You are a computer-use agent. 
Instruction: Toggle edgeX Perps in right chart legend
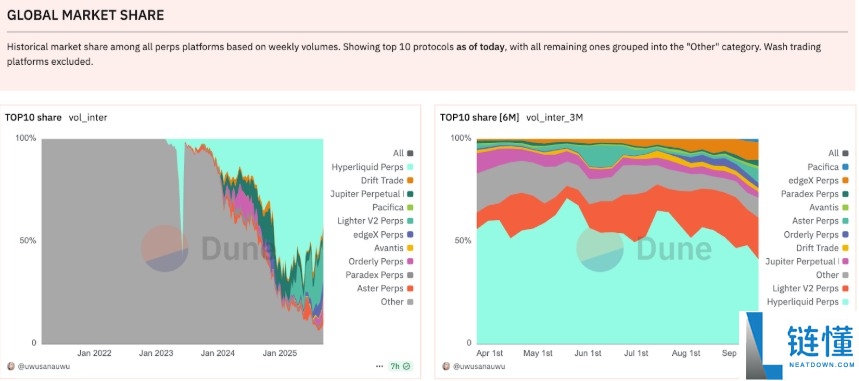click(x=818, y=180)
